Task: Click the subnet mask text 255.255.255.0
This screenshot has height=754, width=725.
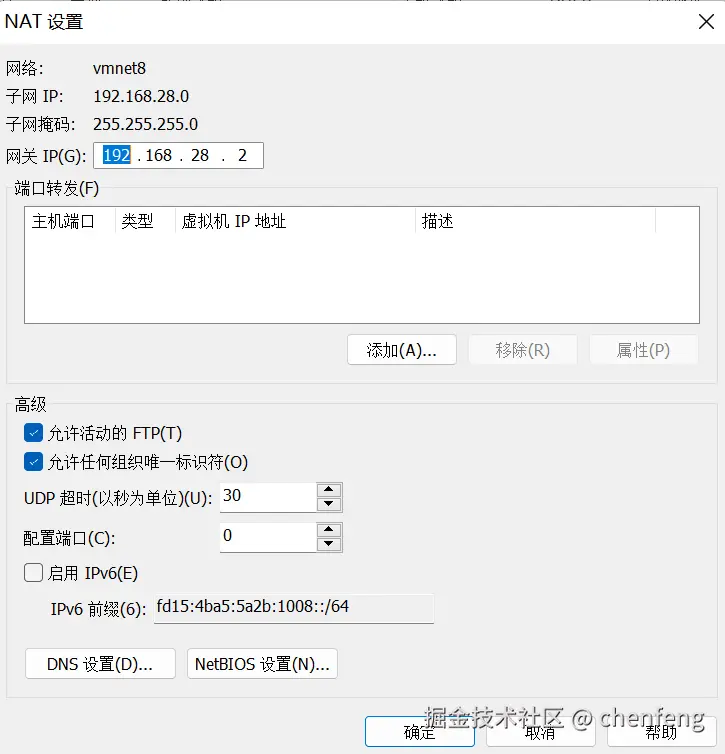Action: (145, 124)
